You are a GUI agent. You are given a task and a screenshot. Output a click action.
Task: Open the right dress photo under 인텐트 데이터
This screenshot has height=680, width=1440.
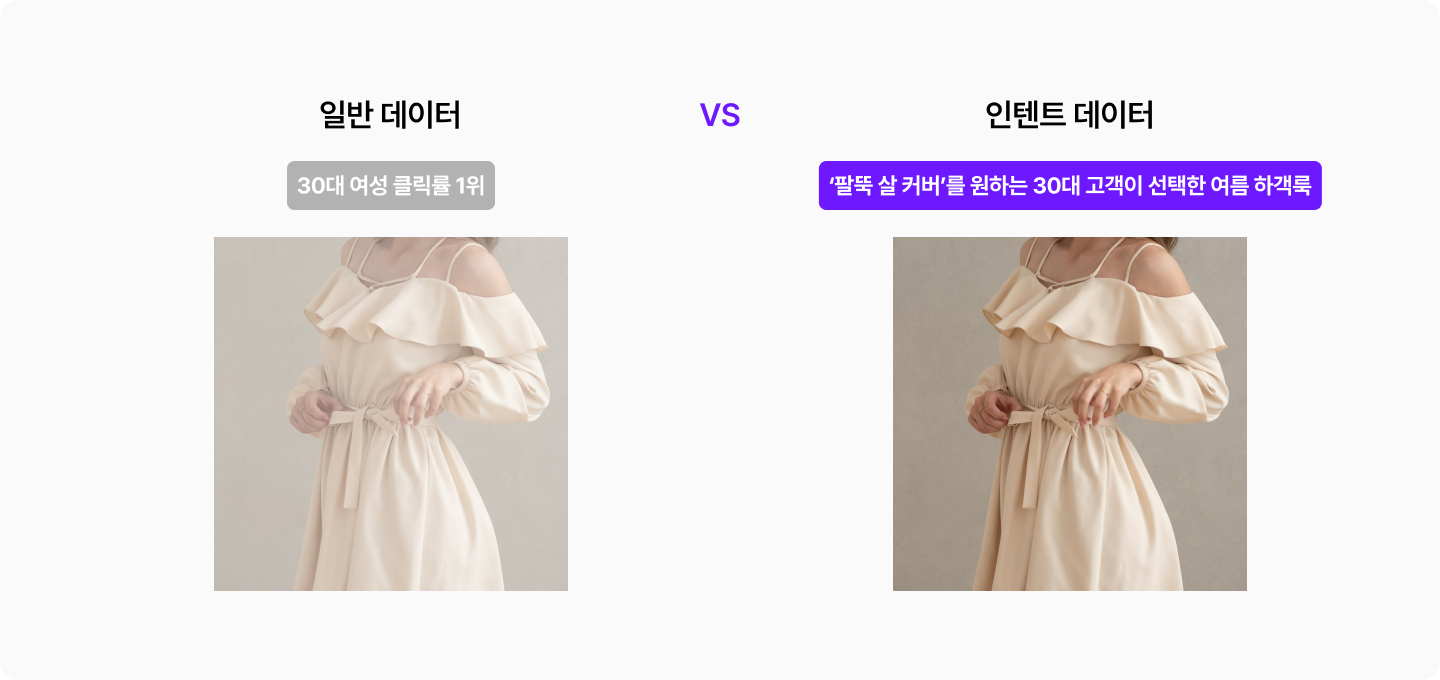pyautogui.click(x=1070, y=414)
